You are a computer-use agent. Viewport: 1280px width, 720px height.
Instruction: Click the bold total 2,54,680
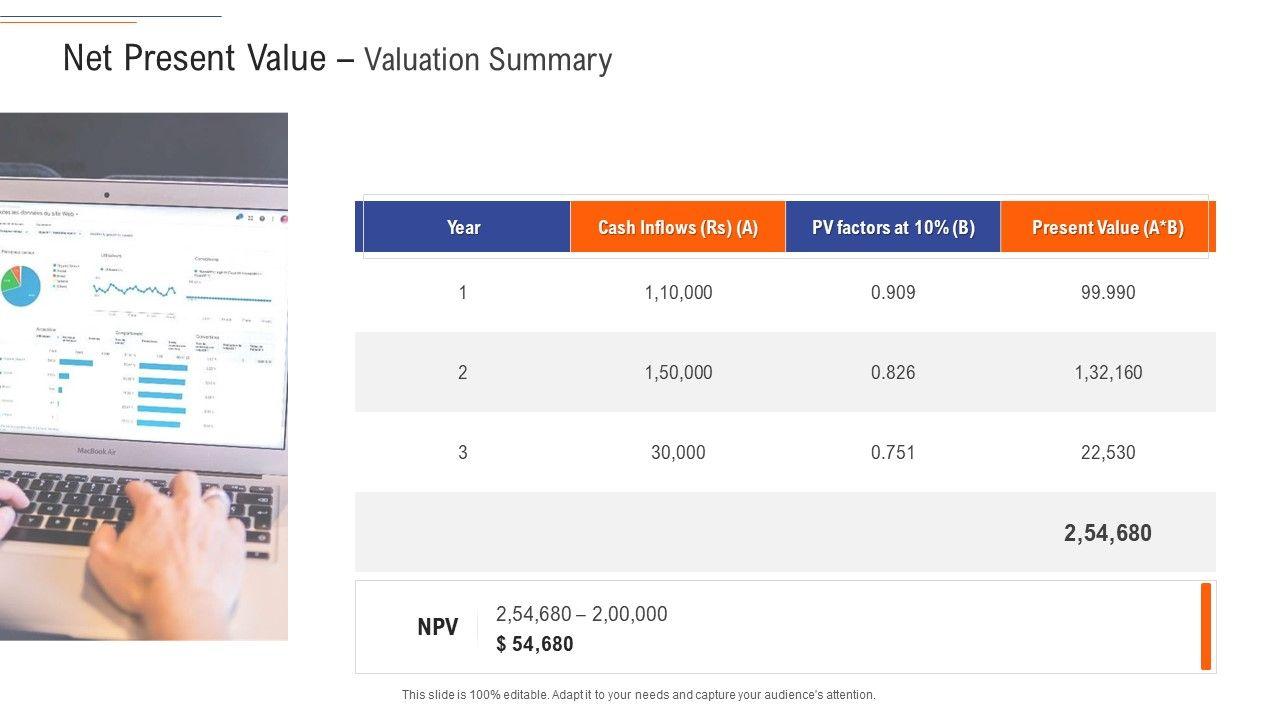click(1108, 533)
